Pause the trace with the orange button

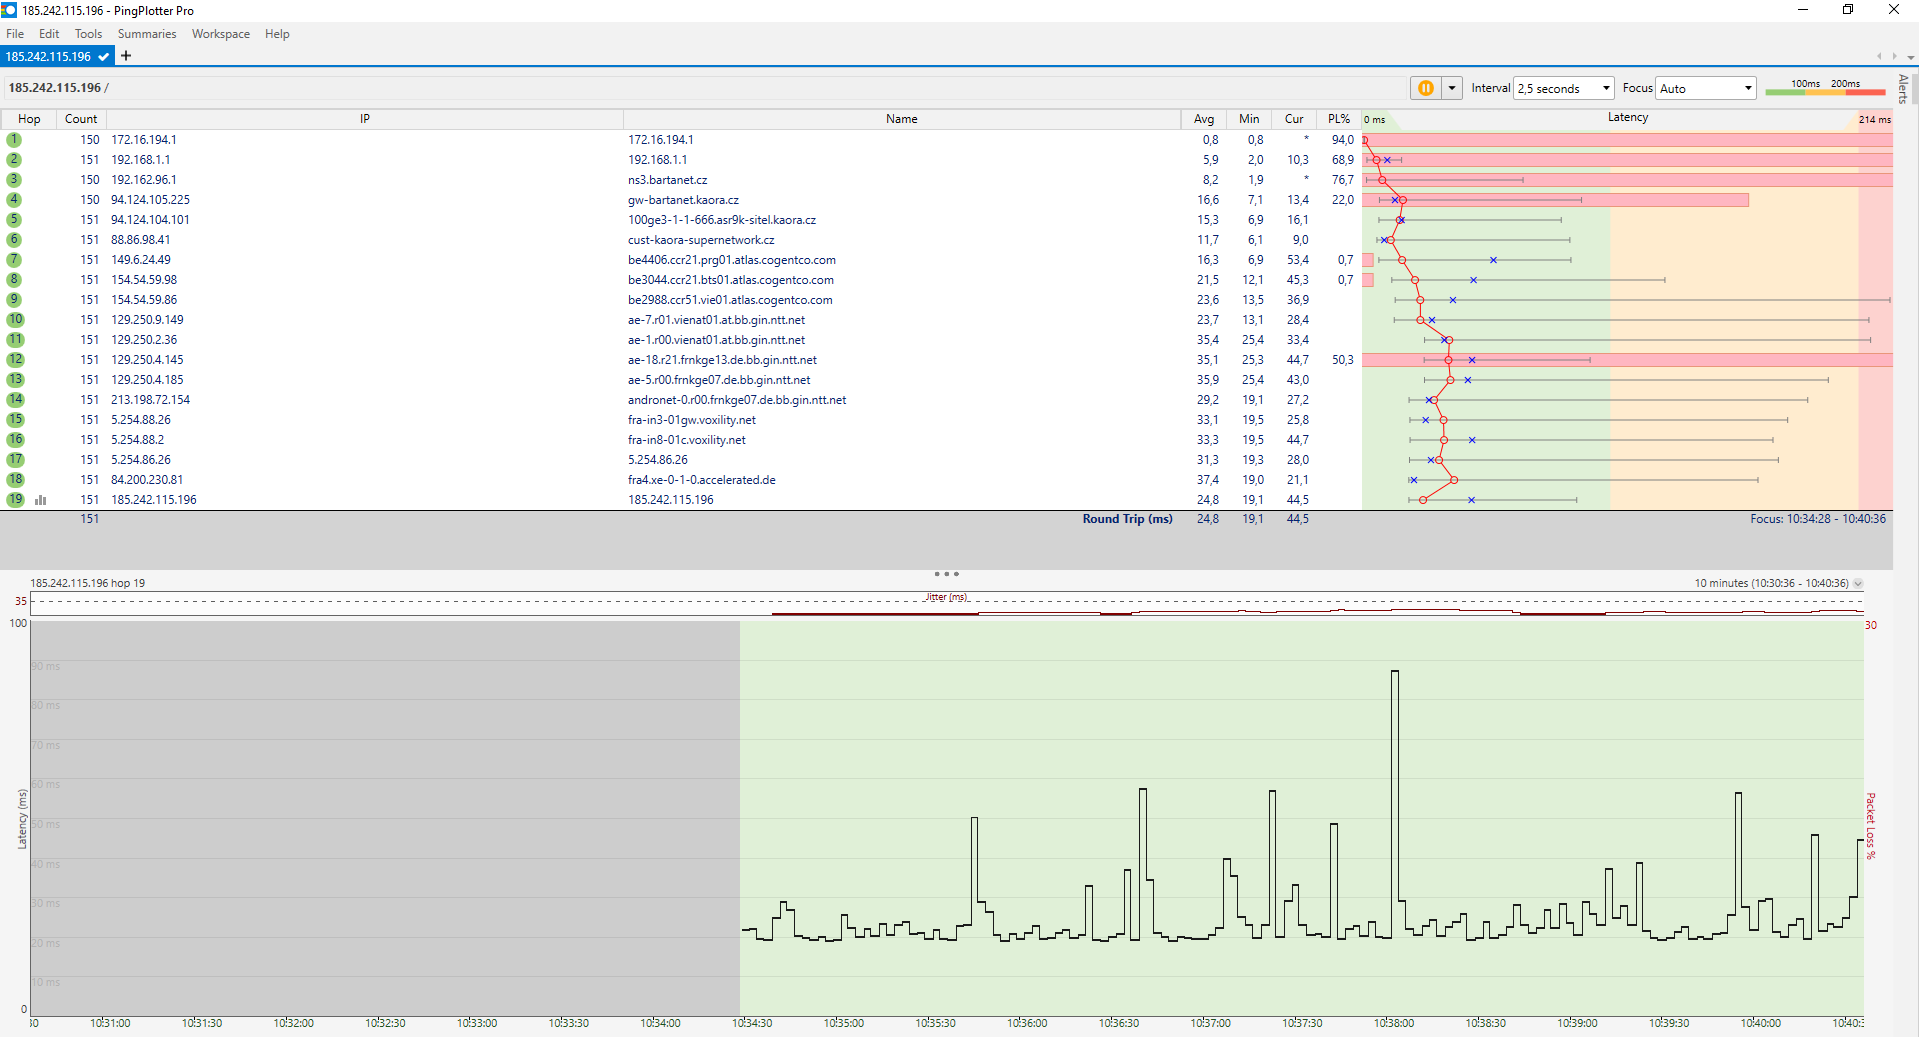tap(1425, 88)
